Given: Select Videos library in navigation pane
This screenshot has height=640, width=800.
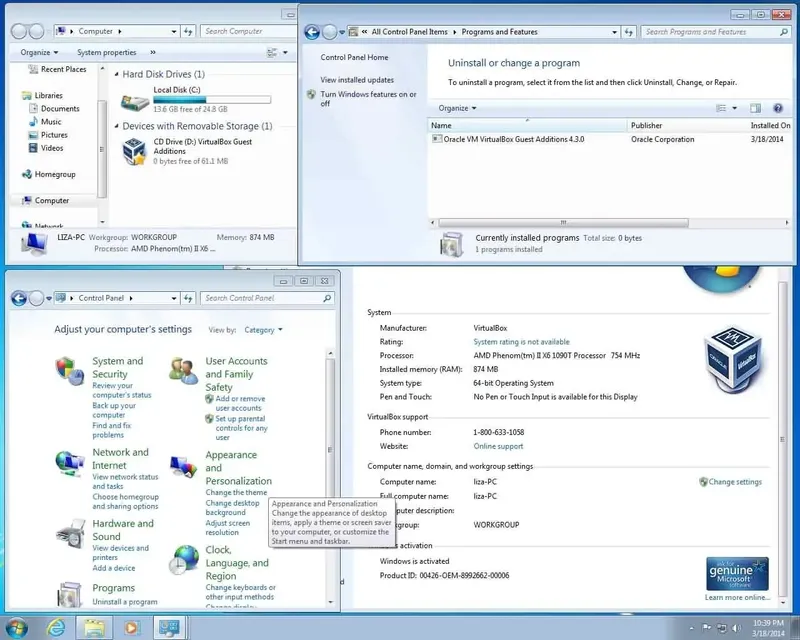Looking at the screenshot, I should pos(52,148).
